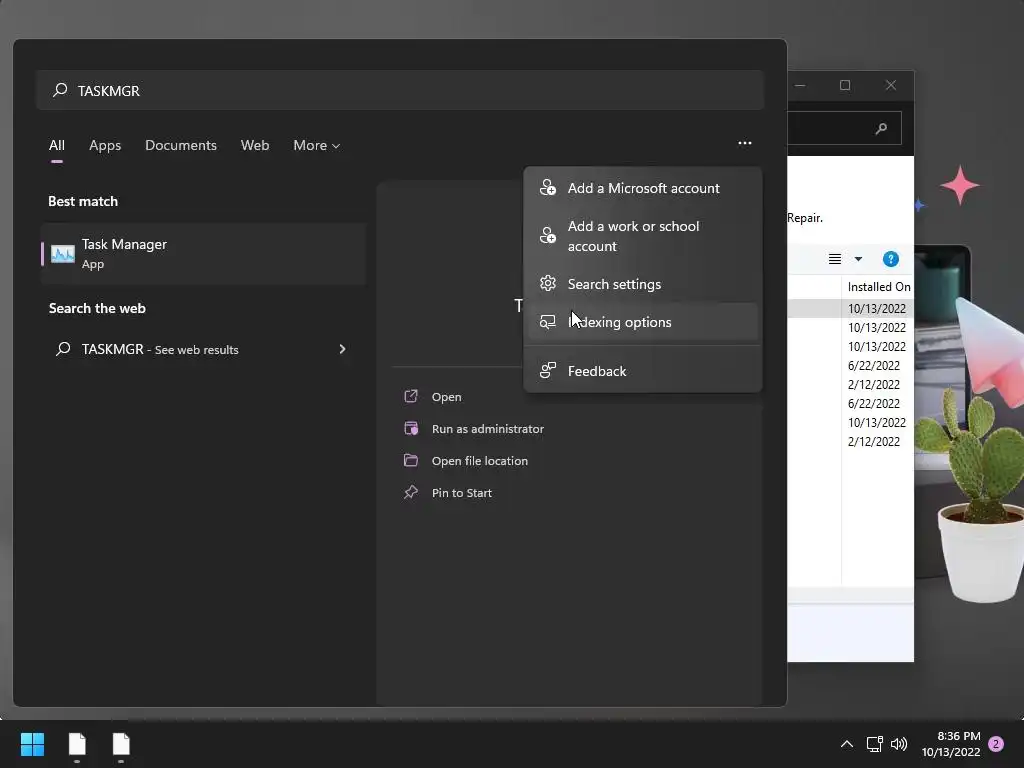Minimize the background window
The image size is (1024, 768).
tap(800, 86)
